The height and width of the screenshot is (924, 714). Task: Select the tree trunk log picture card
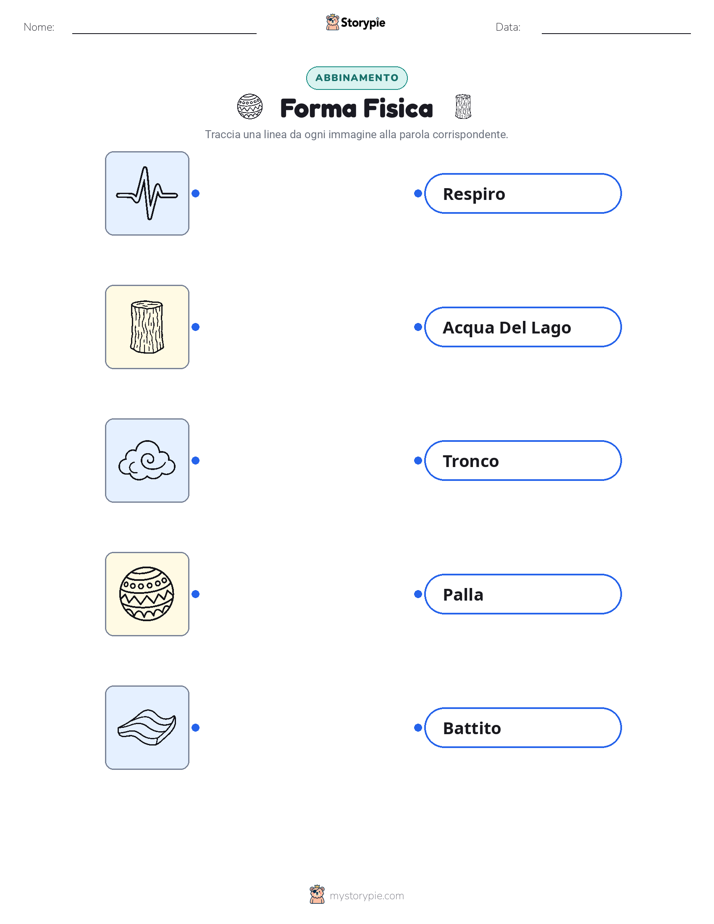pyautogui.click(x=147, y=327)
